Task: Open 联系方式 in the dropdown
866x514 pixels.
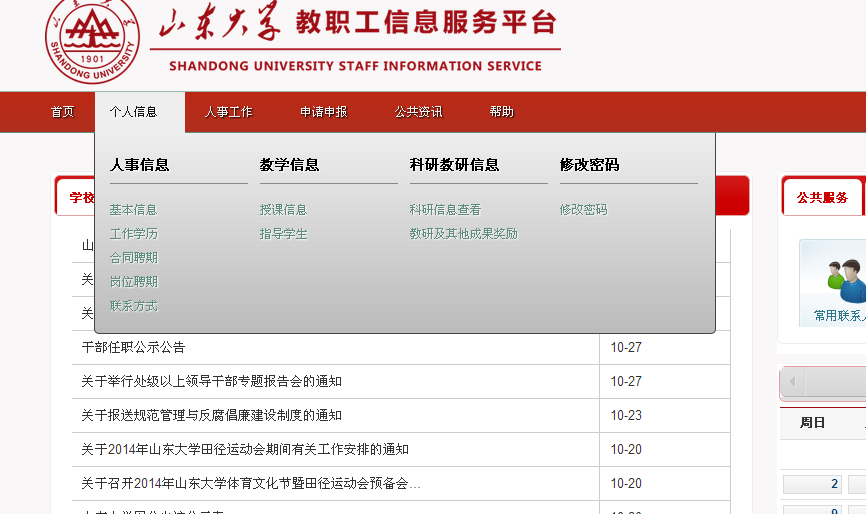Action: [133, 306]
